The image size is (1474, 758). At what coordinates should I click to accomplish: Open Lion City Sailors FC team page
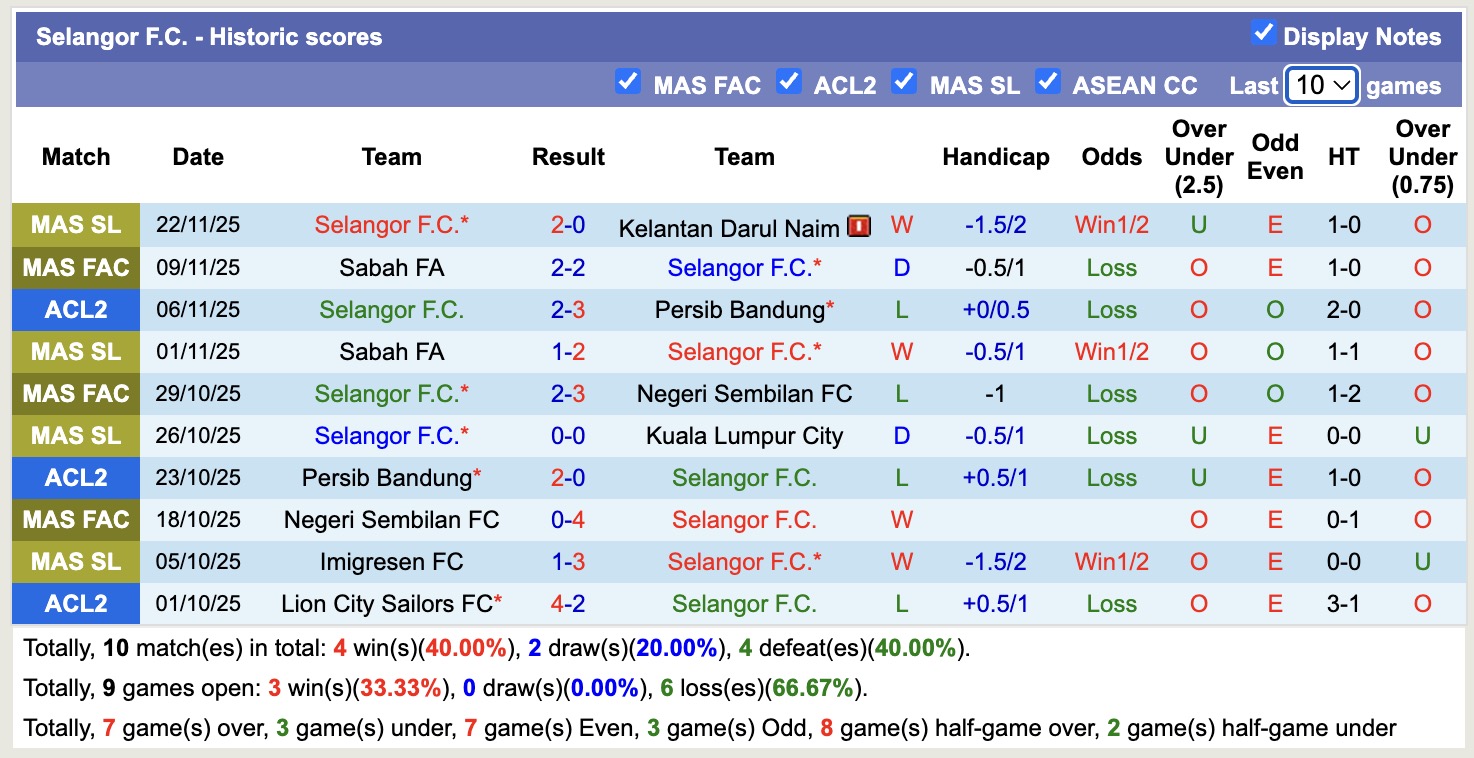(x=388, y=604)
